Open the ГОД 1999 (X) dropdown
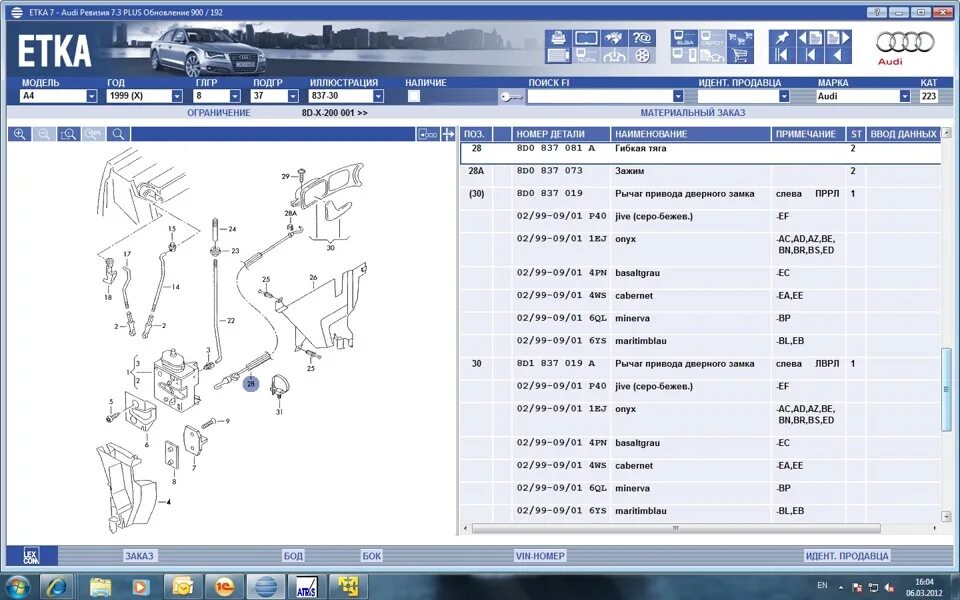The height and width of the screenshot is (600, 960). pyautogui.click(x=176, y=96)
